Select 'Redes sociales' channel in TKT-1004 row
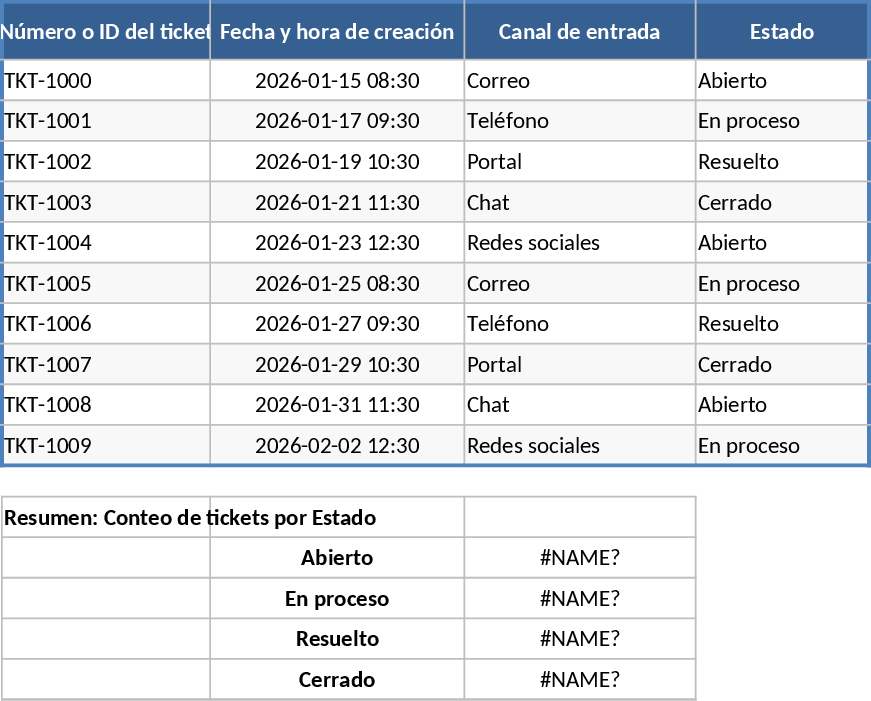871x701 pixels. 579,243
